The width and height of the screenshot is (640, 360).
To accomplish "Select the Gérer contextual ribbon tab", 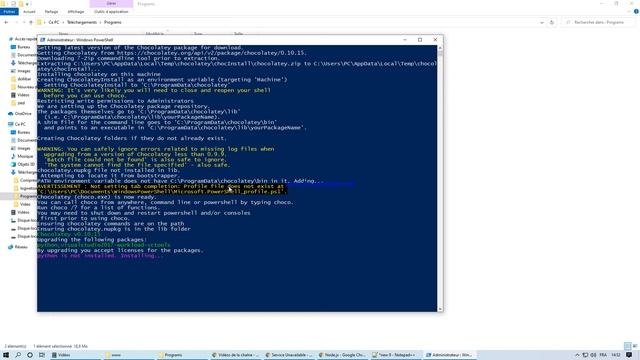I will (111, 4).
